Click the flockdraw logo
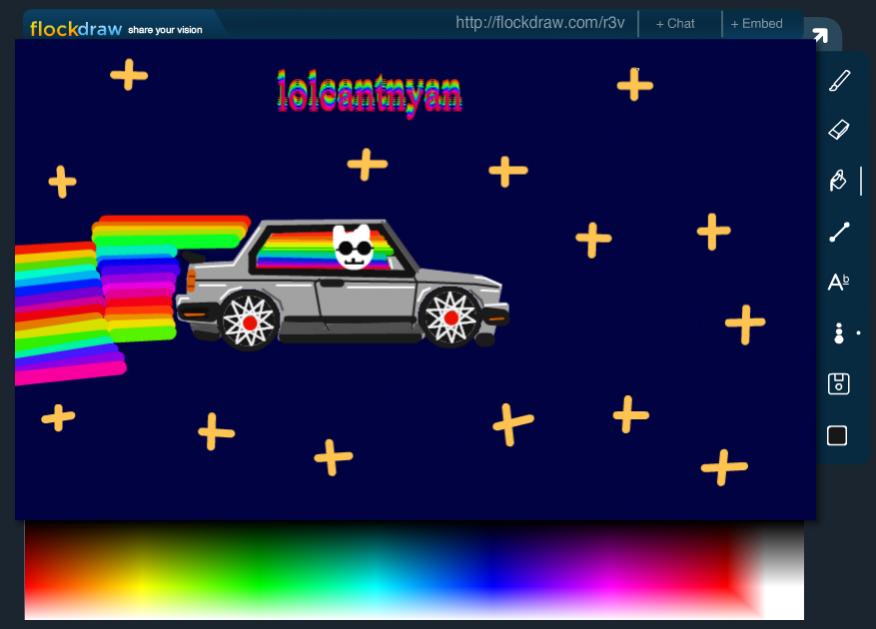Screen dimensions: 876x629 click(x=75, y=29)
